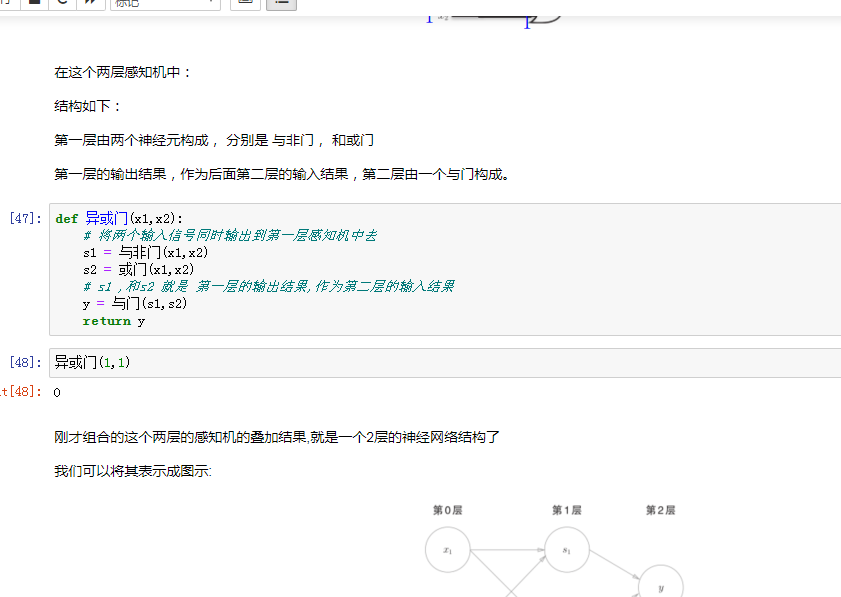This screenshot has height=597, width=841.
Task: Click inside code cell [47] defining 异或门
Action: coord(445,269)
